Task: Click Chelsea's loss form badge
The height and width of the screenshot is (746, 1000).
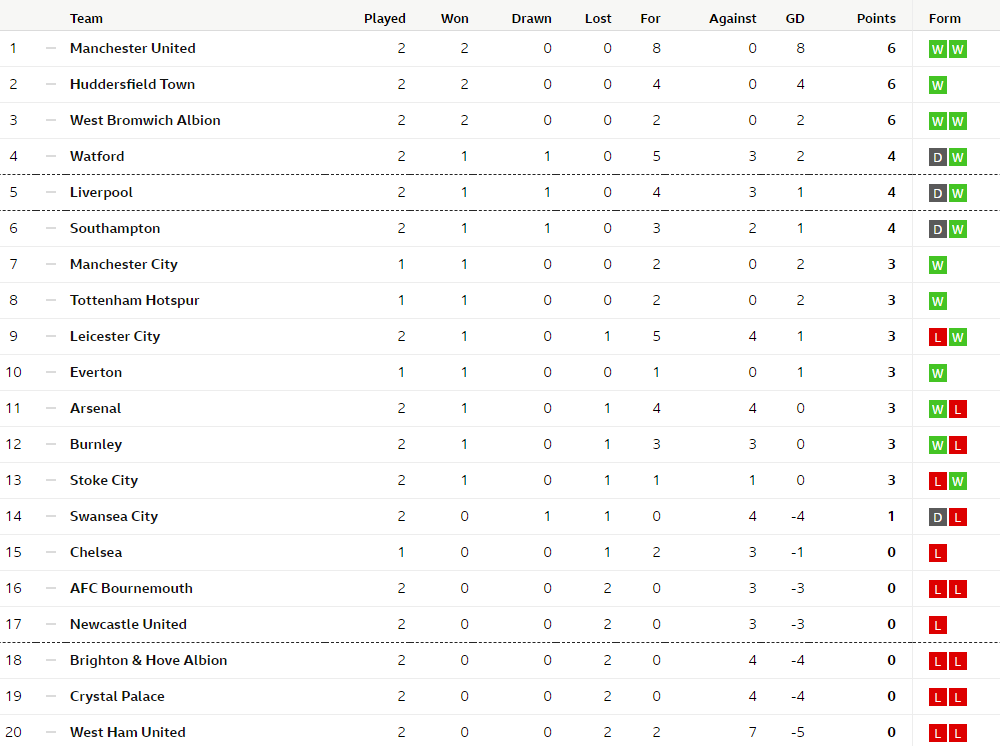Action: point(937,553)
